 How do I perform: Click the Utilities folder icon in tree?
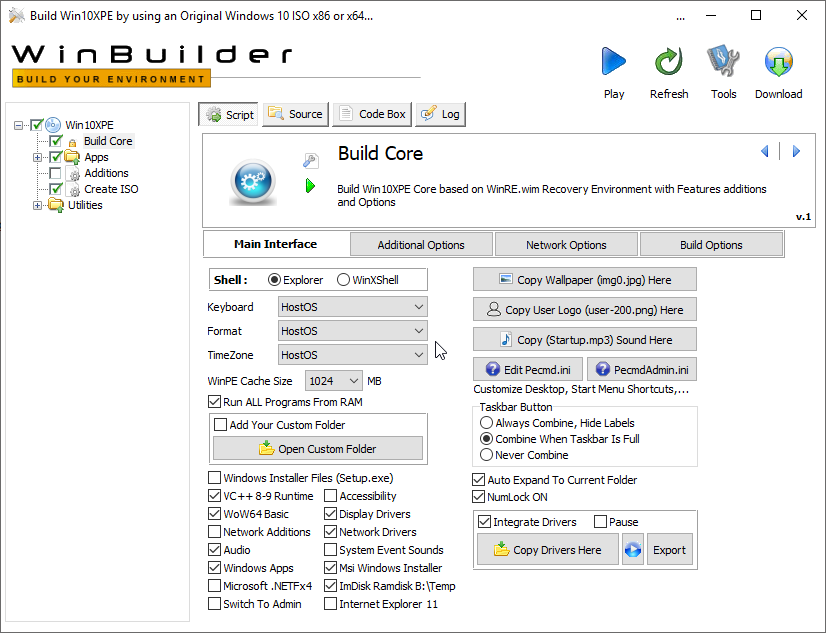pos(56,205)
